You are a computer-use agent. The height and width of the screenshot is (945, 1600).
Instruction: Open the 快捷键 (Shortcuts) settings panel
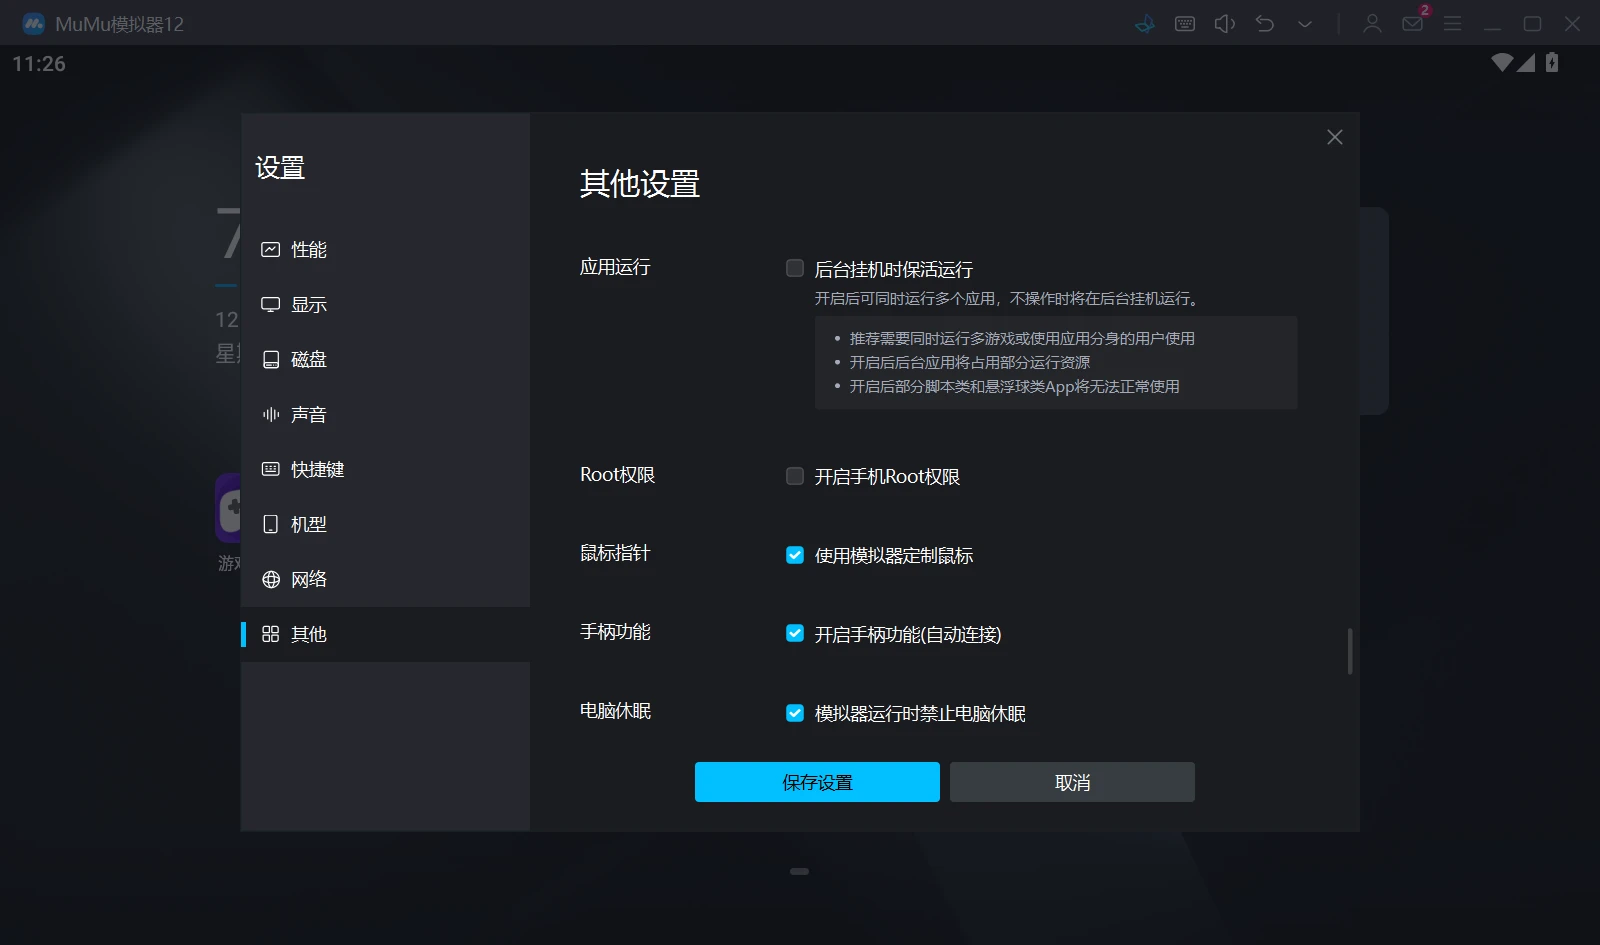pos(316,469)
